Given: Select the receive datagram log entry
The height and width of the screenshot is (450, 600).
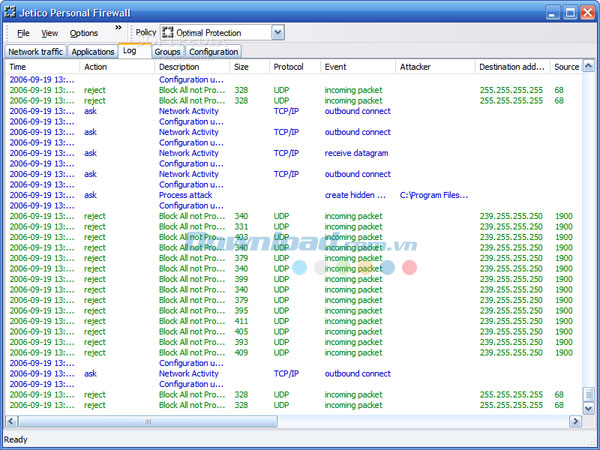Looking at the screenshot, I should pos(356,153).
